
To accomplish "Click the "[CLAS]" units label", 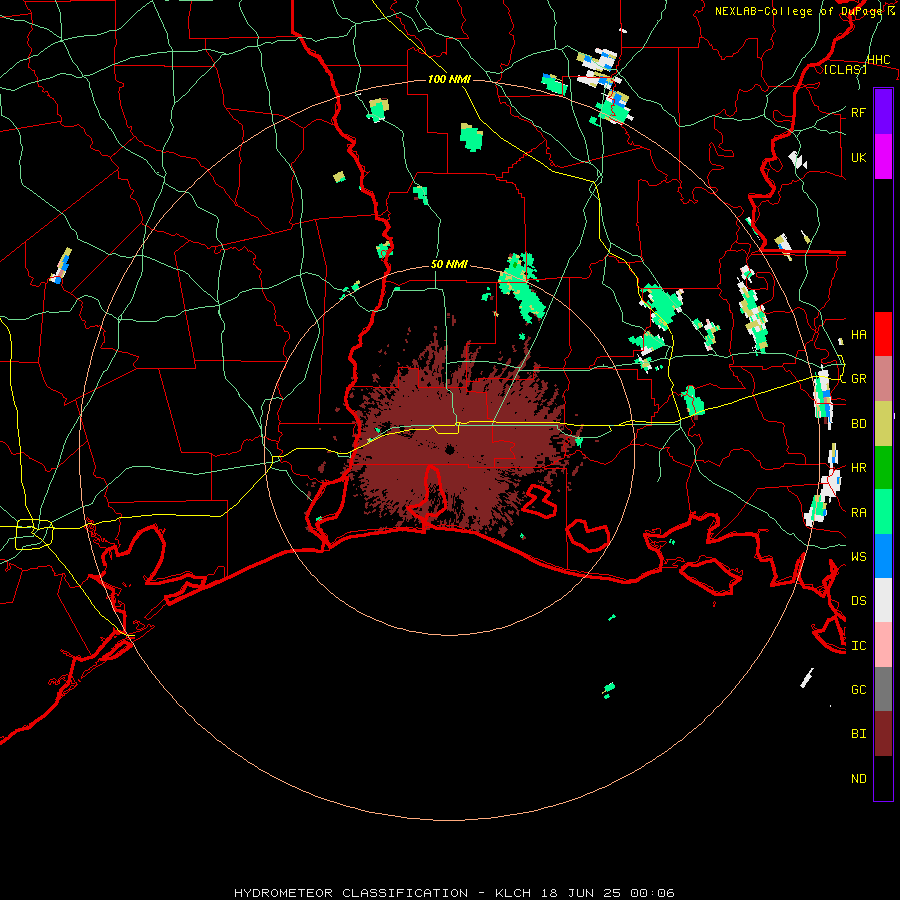I will [845, 69].
